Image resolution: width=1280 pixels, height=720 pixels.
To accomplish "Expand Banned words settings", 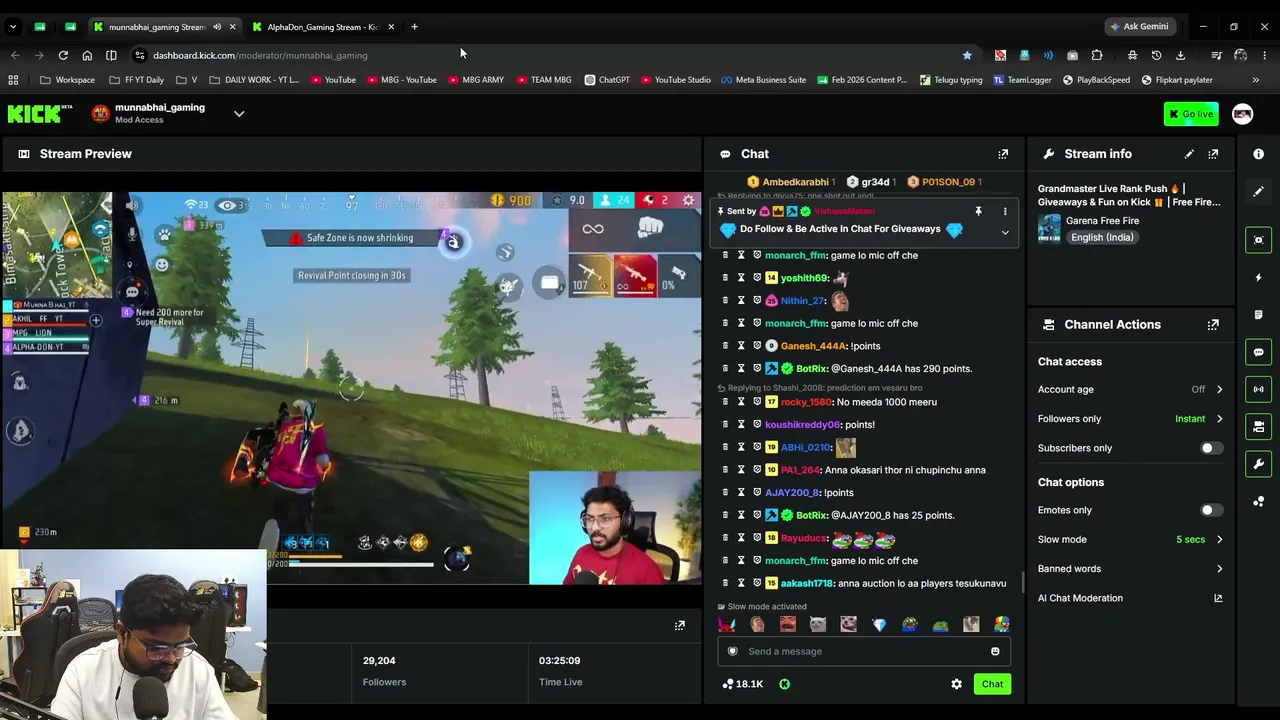I will 1219,569.
